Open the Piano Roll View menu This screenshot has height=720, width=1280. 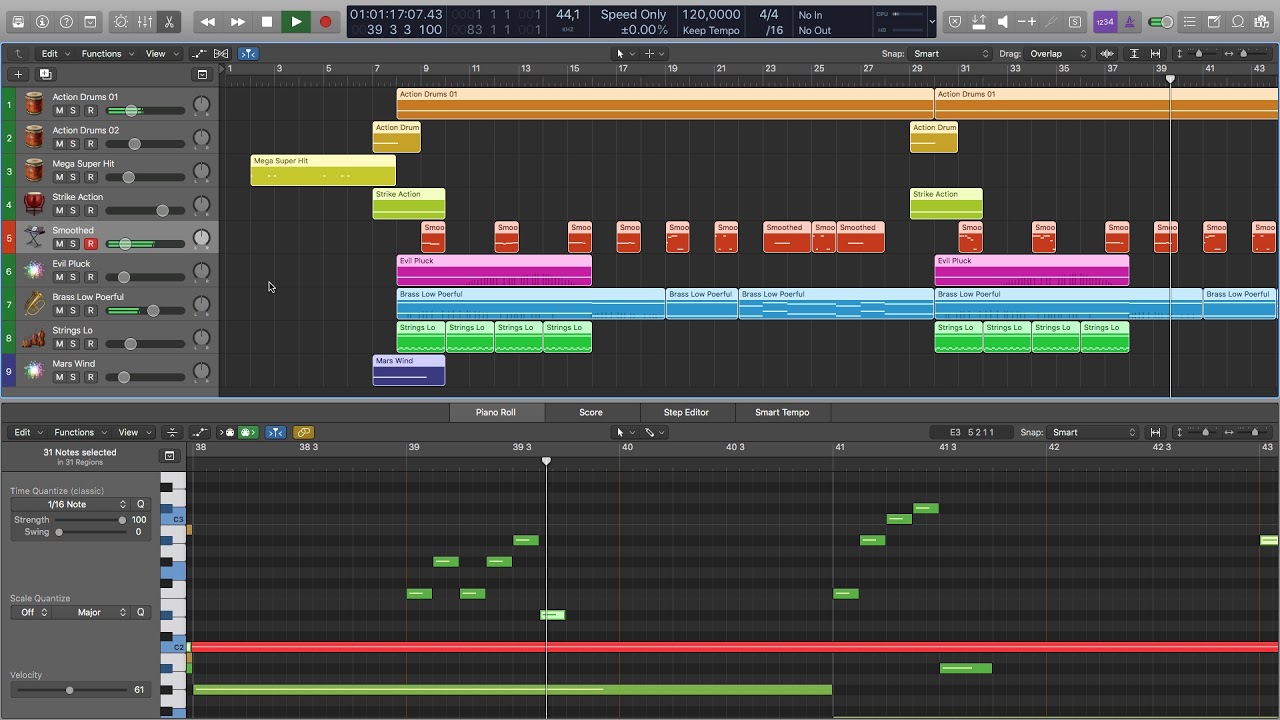pos(132,432)
